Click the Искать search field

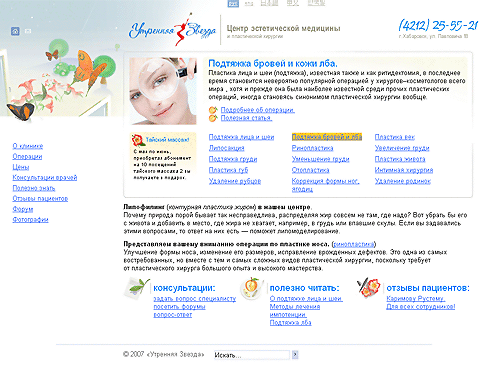point(252,355)
